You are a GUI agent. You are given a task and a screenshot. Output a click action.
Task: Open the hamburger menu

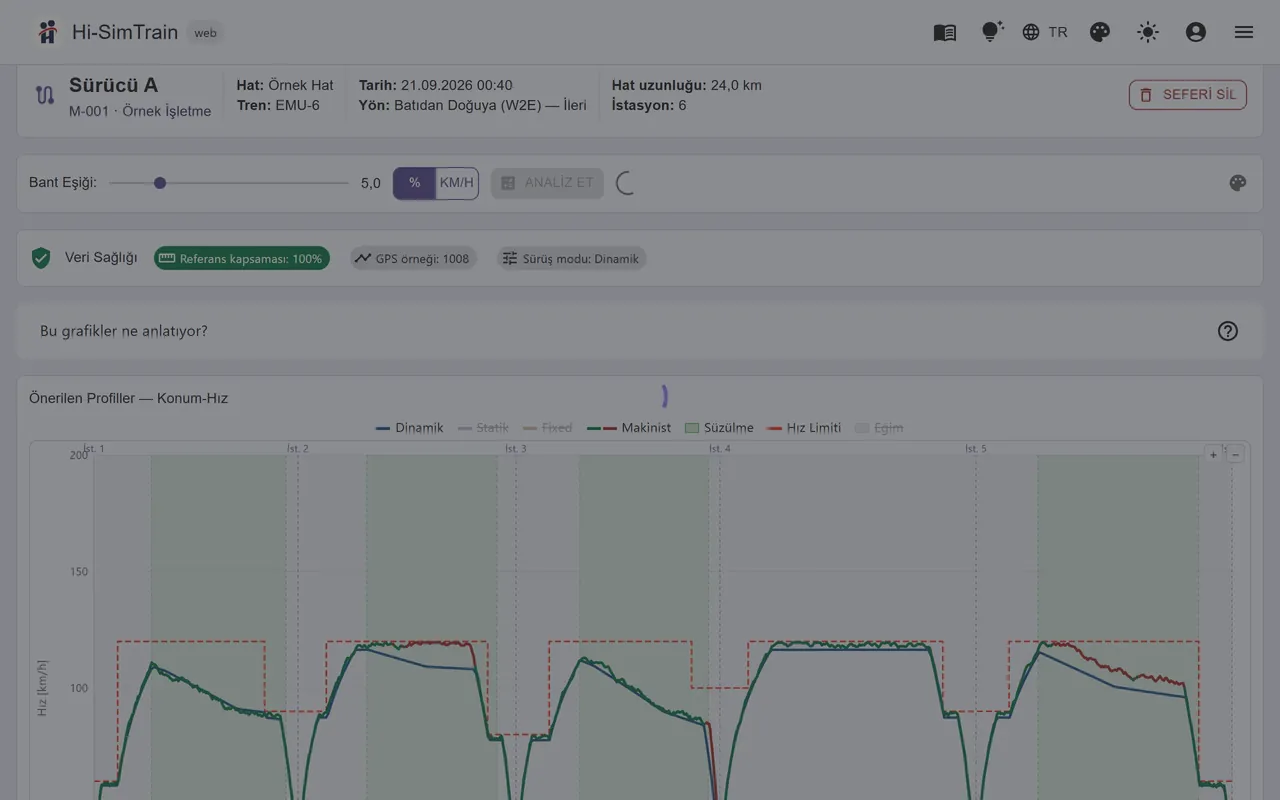click(x=1244, y=32)
